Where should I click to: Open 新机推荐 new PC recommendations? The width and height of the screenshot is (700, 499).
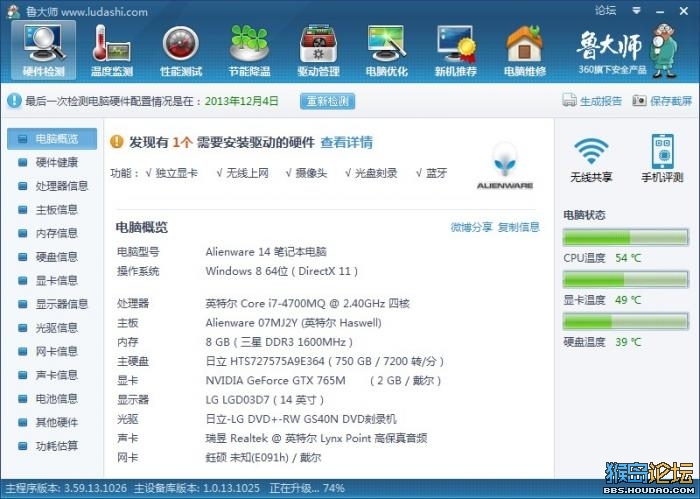[455, 50]
